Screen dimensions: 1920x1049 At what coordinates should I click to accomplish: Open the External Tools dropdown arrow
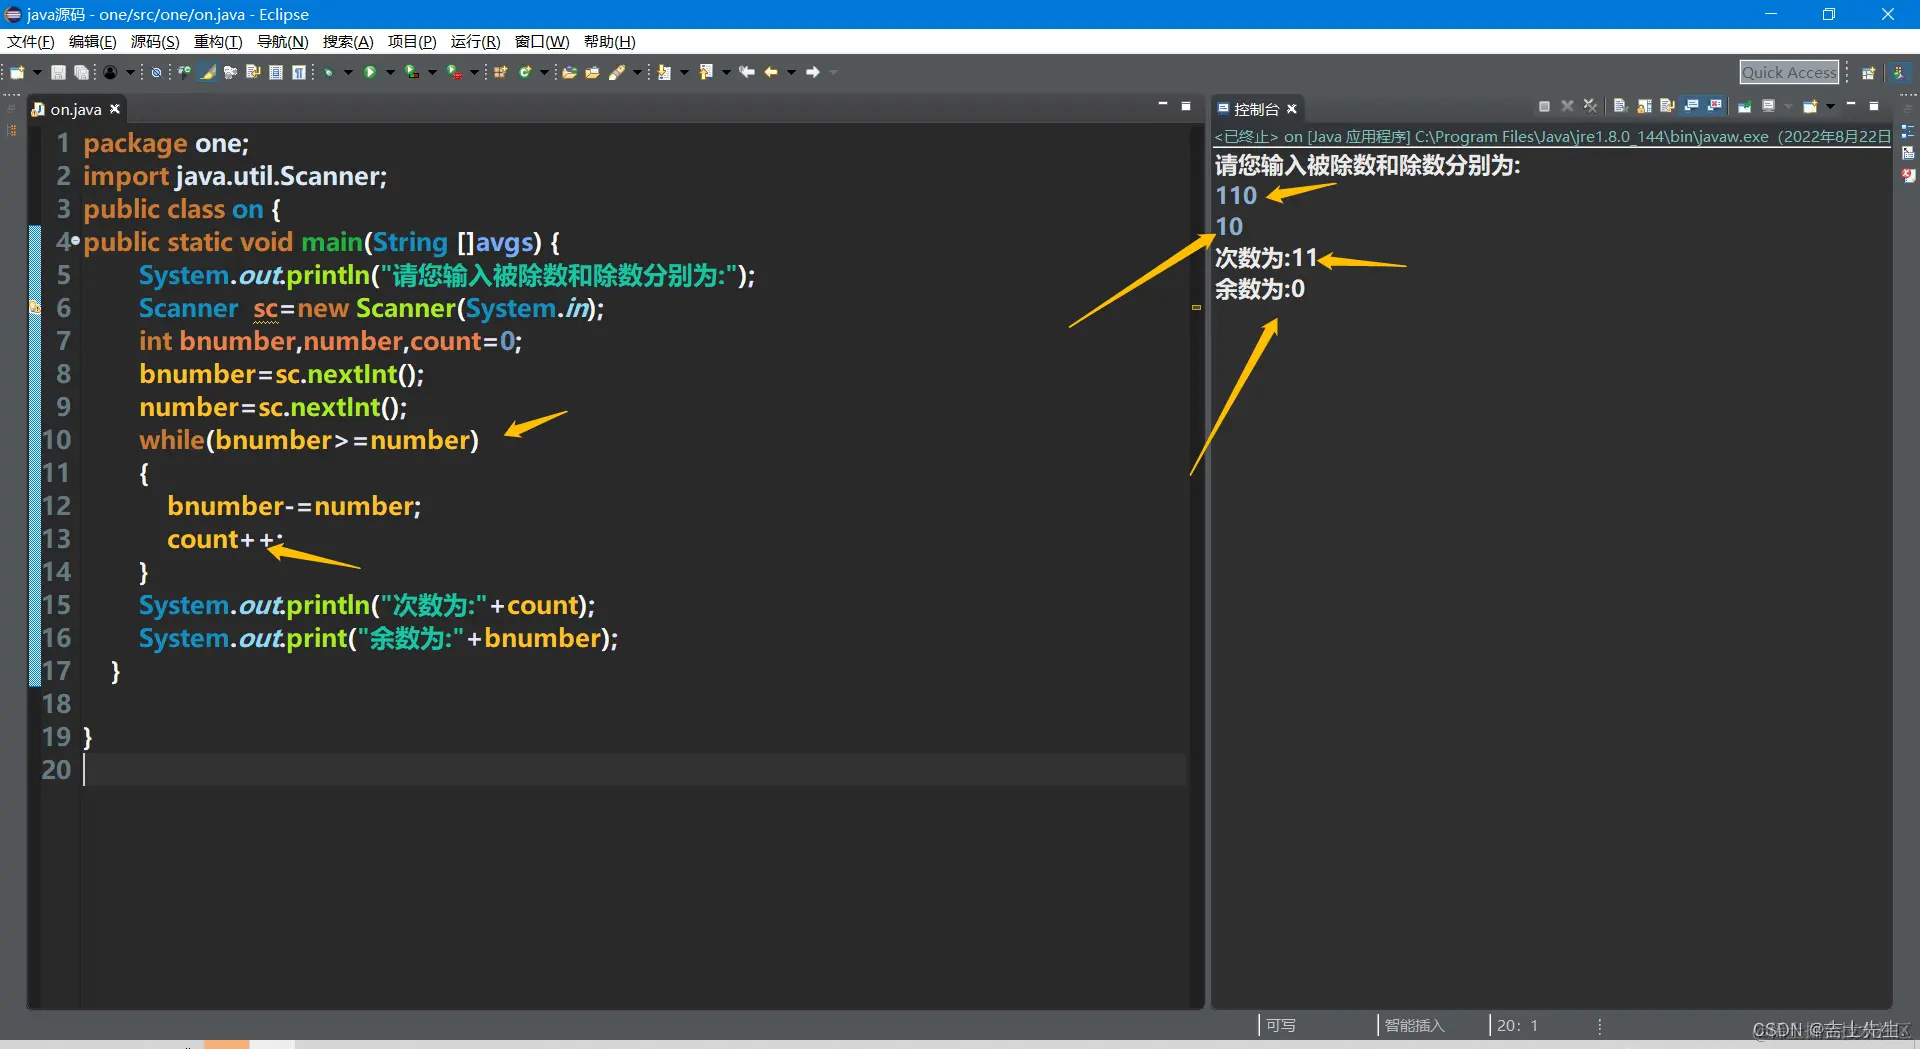(x=474, y=72)
